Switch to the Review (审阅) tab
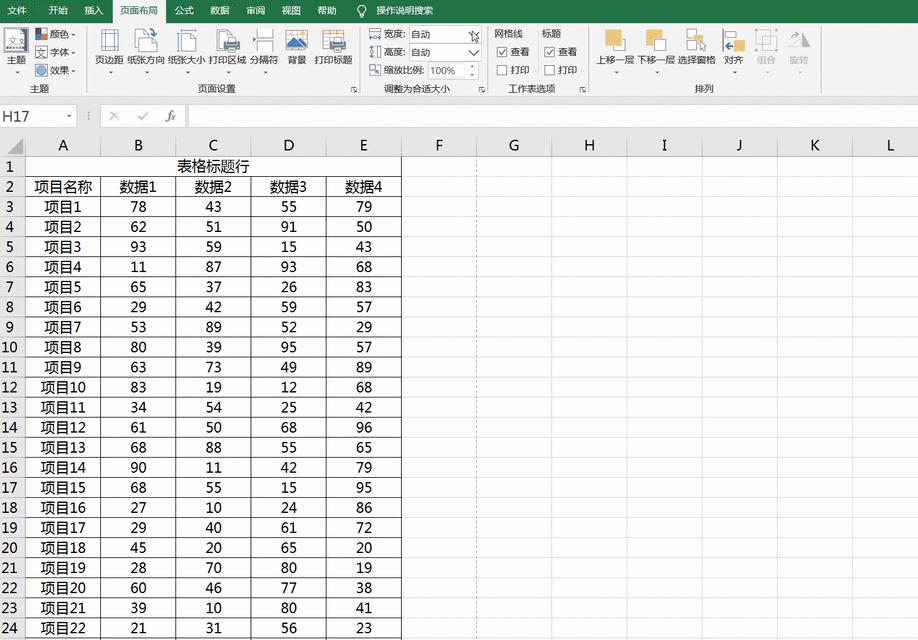Image resolution: width=918 pixels, height=640 pixels. (255, 11)
